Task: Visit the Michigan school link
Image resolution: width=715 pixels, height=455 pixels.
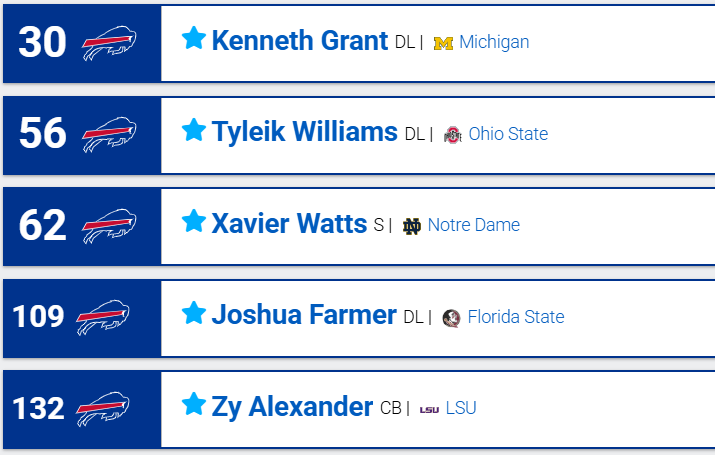Action: coord(494,42)
